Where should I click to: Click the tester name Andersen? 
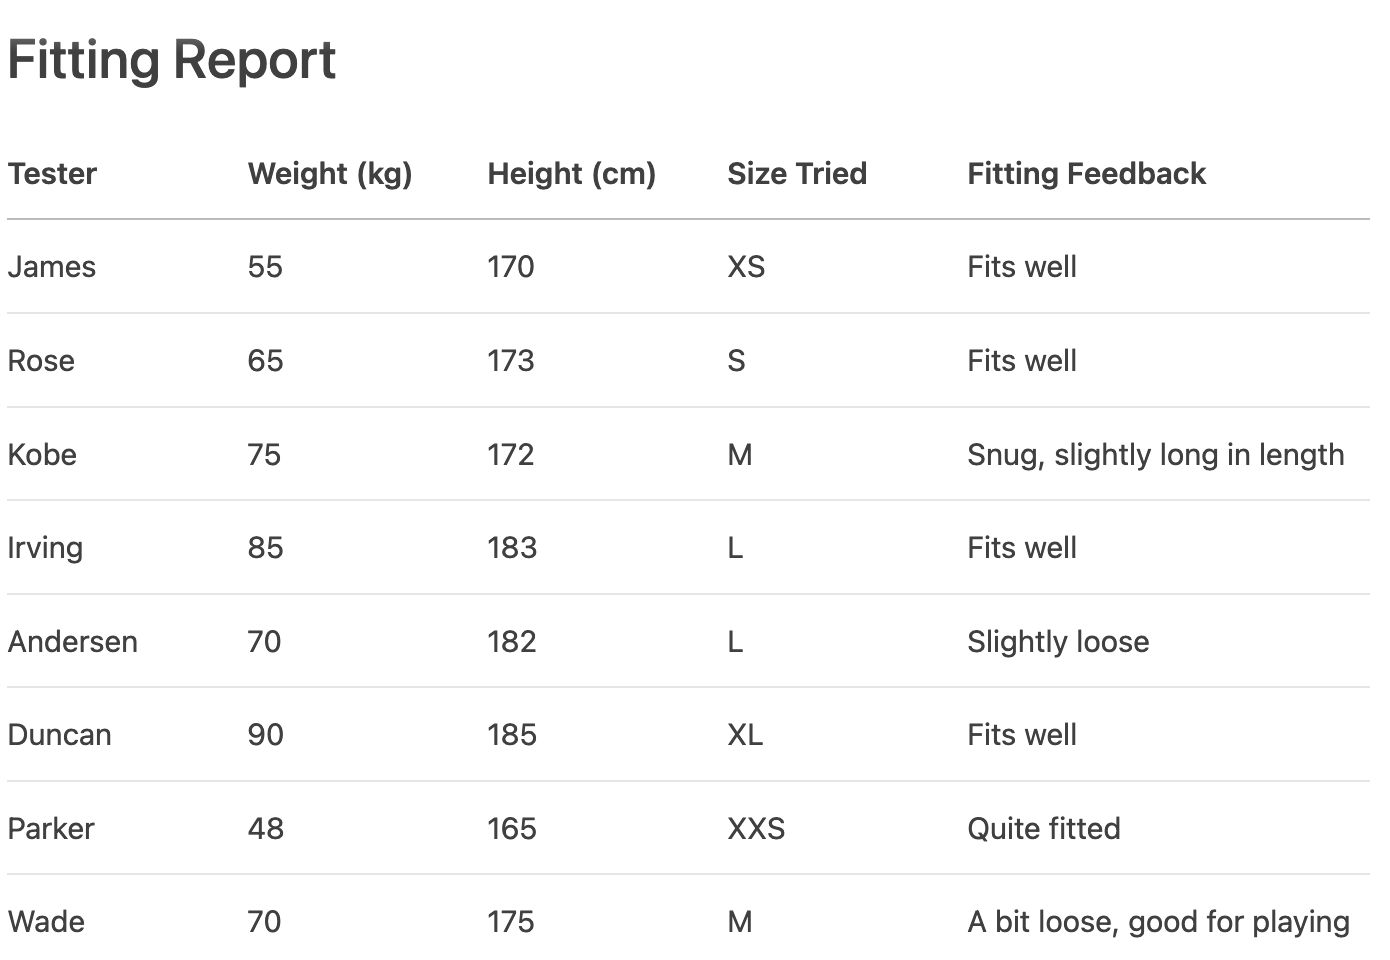(x=73, y=642)
